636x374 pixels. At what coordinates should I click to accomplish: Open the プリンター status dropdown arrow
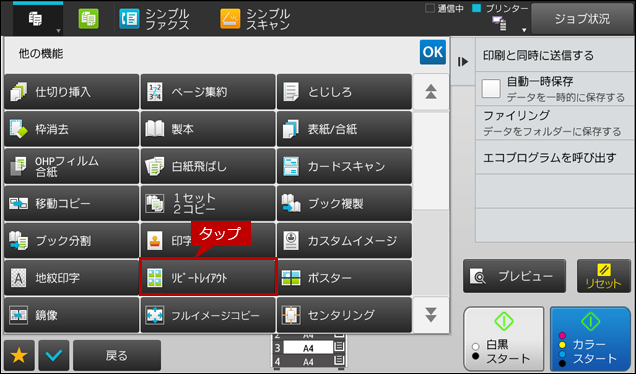524,30
